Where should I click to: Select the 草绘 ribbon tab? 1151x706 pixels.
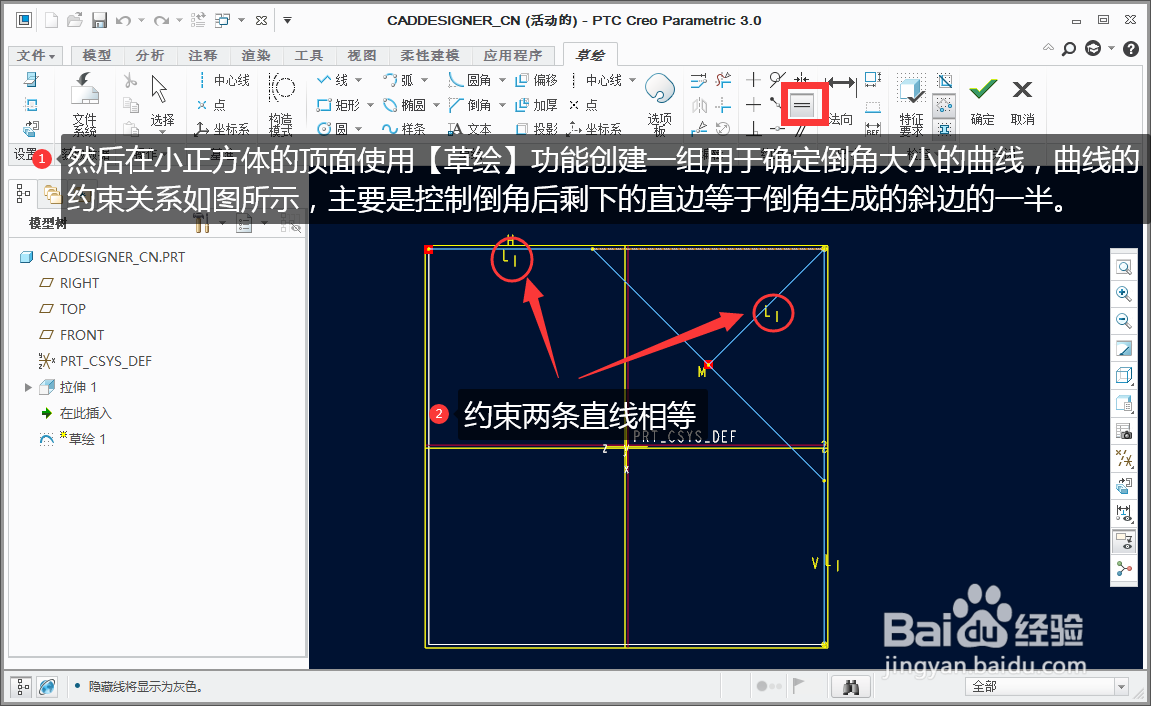[x=590, y=55]
